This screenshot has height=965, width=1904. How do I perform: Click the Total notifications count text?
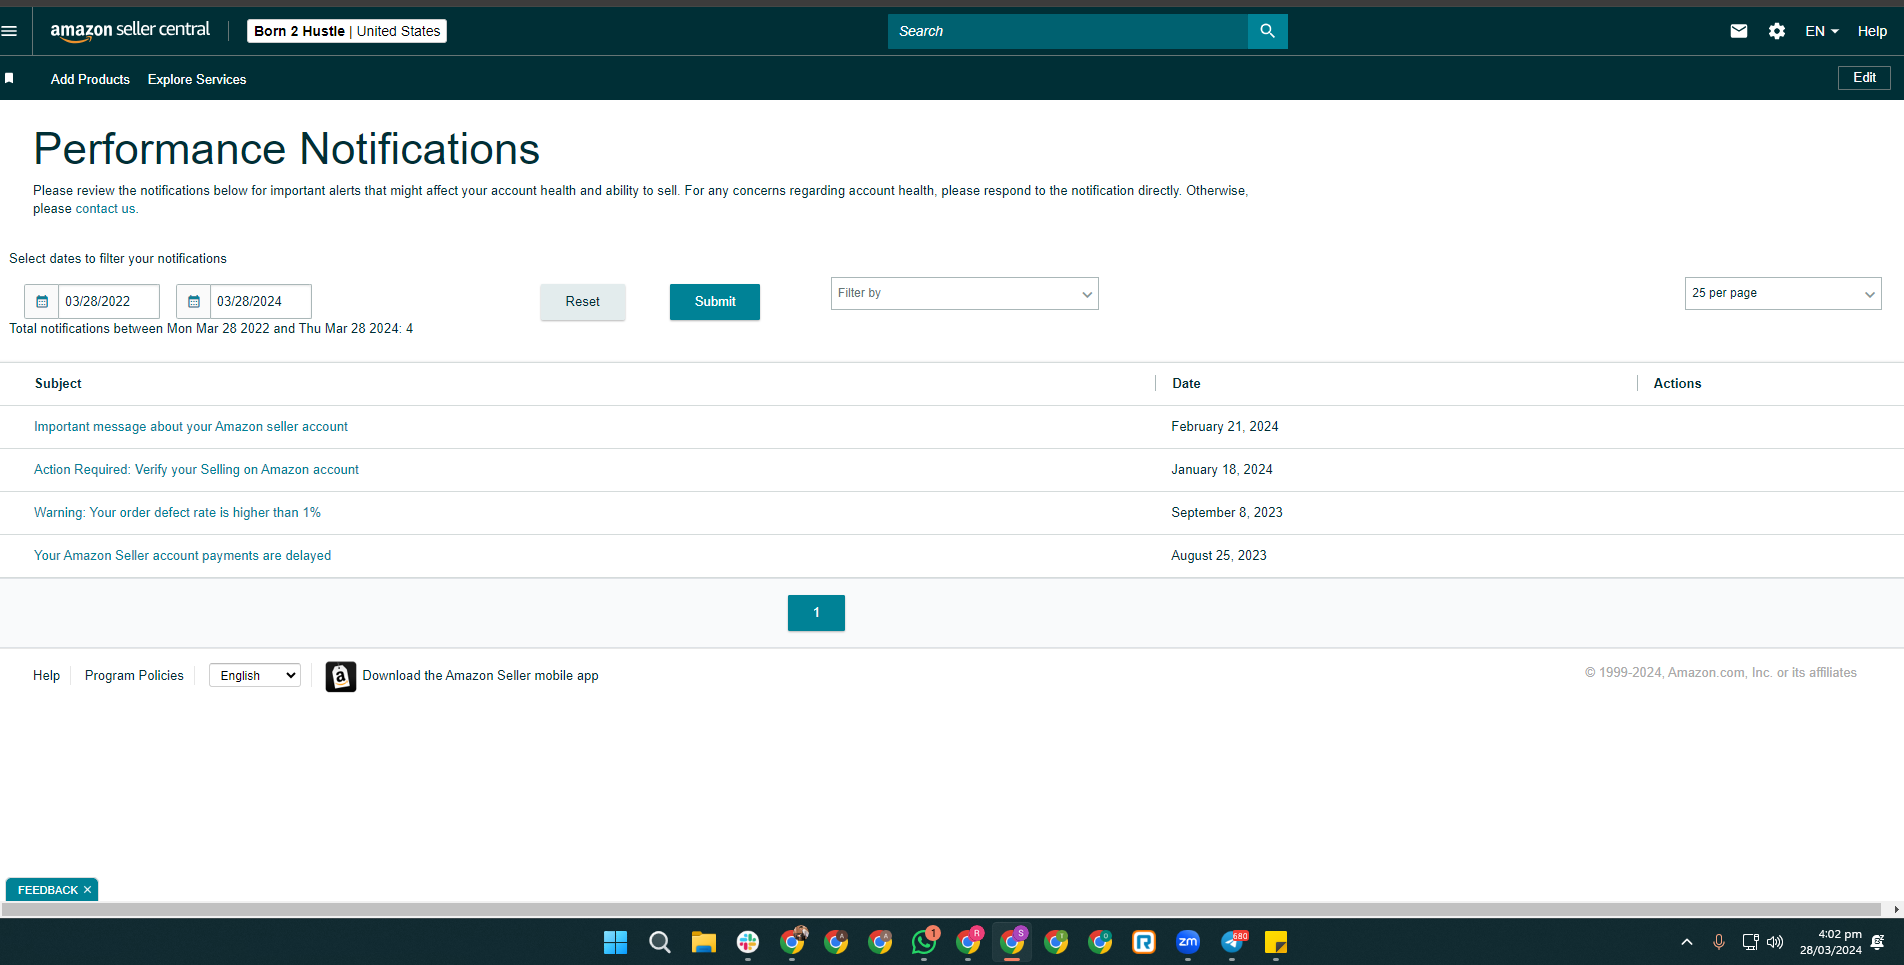(x=211, y=329)
